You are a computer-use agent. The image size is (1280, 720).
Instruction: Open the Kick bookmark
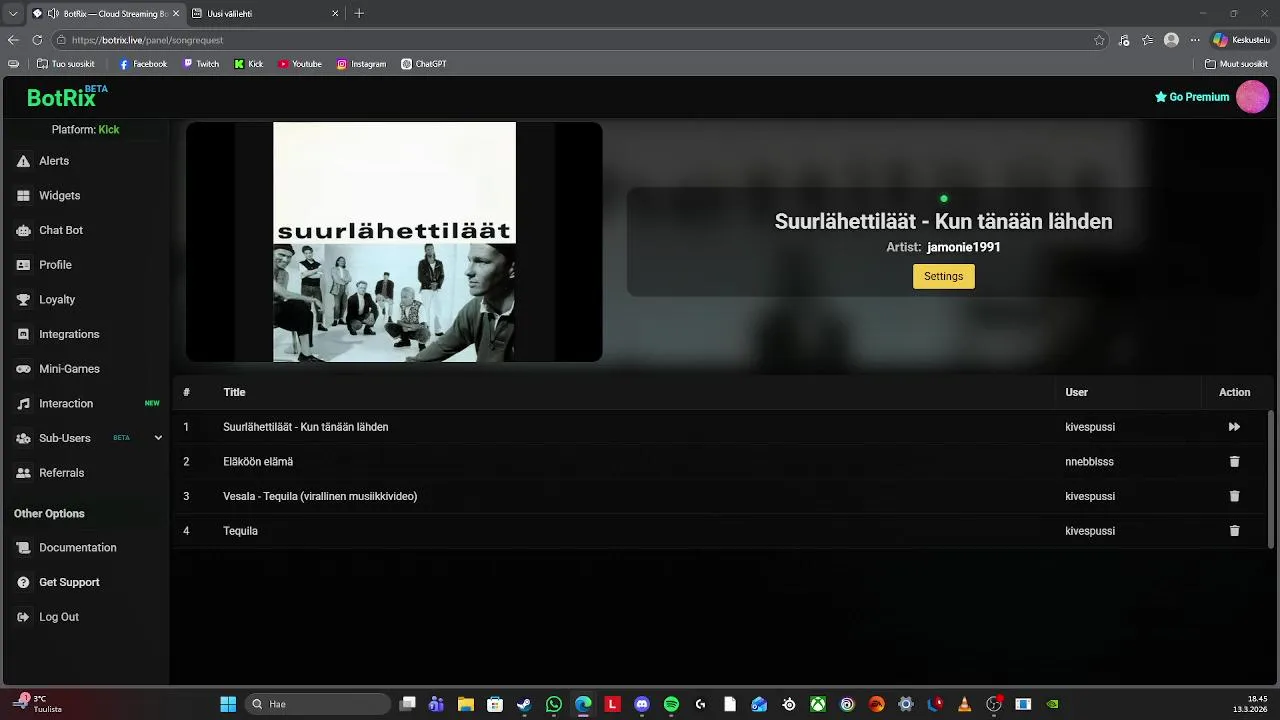tap(249, 64)
